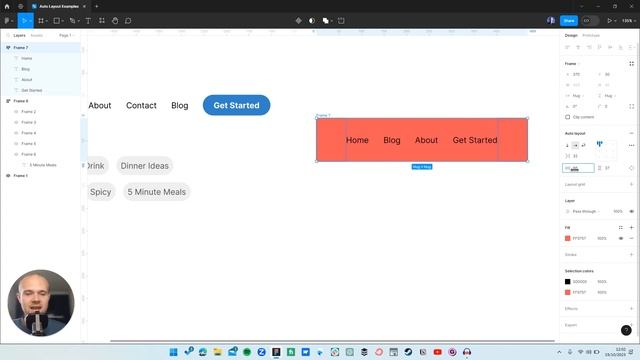This screenshot has height=360, width=640.
Task: Set vertical auto layout direction
Action: coord(567,145)
